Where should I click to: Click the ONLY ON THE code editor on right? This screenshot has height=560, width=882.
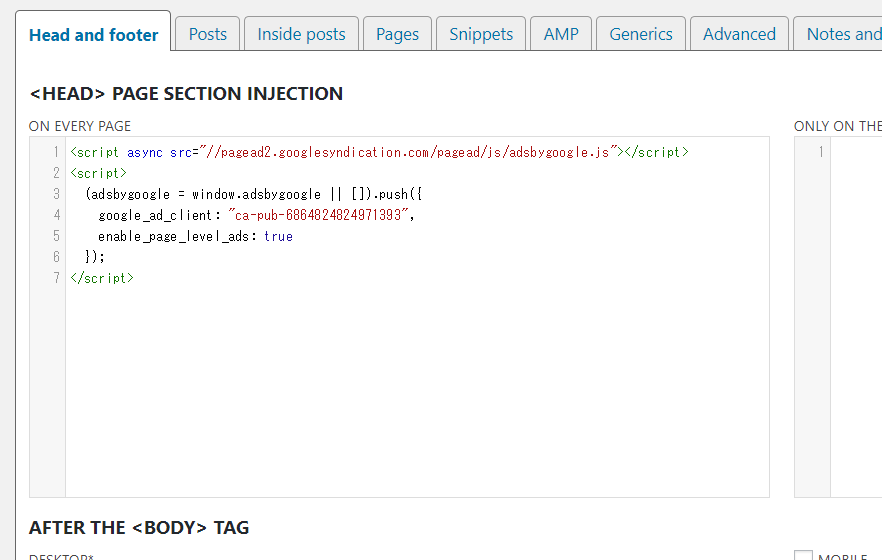838,317
